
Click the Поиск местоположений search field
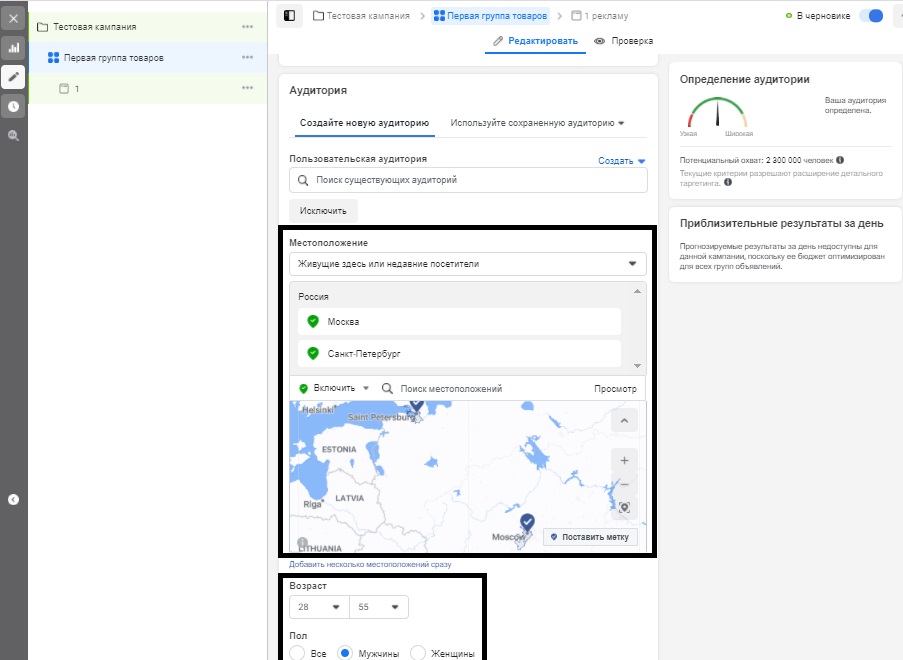pyautogui.click(x=452, y=389)
